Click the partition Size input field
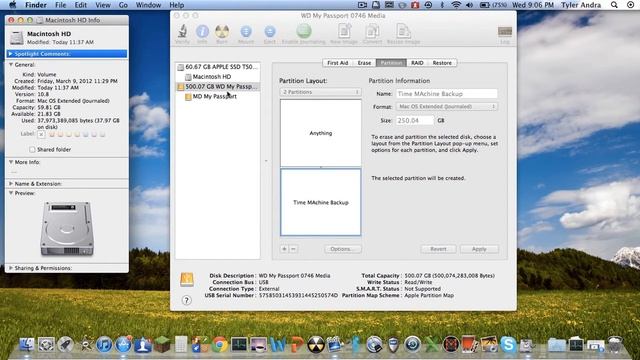The image size is (640, 360). [415, 120]
